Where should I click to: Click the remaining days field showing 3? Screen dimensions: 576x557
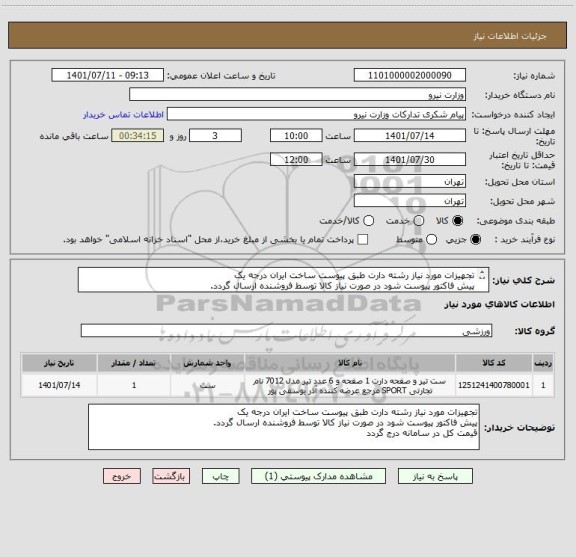point(215,136)
